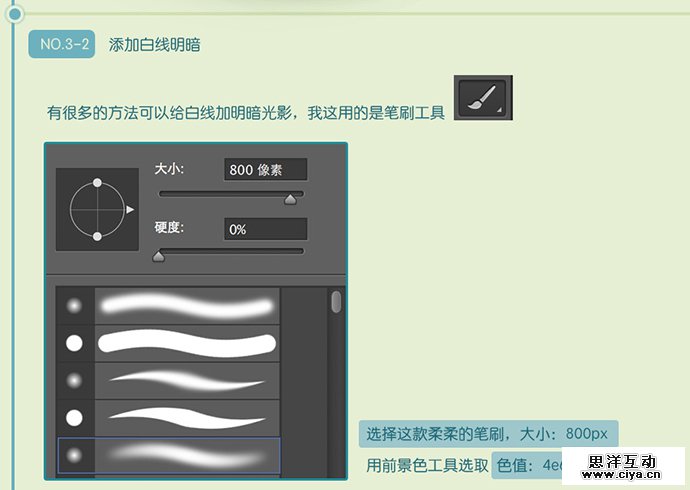690x490 pixels.
Task: Click the brush size slider handle
Action: coord(290,199)
